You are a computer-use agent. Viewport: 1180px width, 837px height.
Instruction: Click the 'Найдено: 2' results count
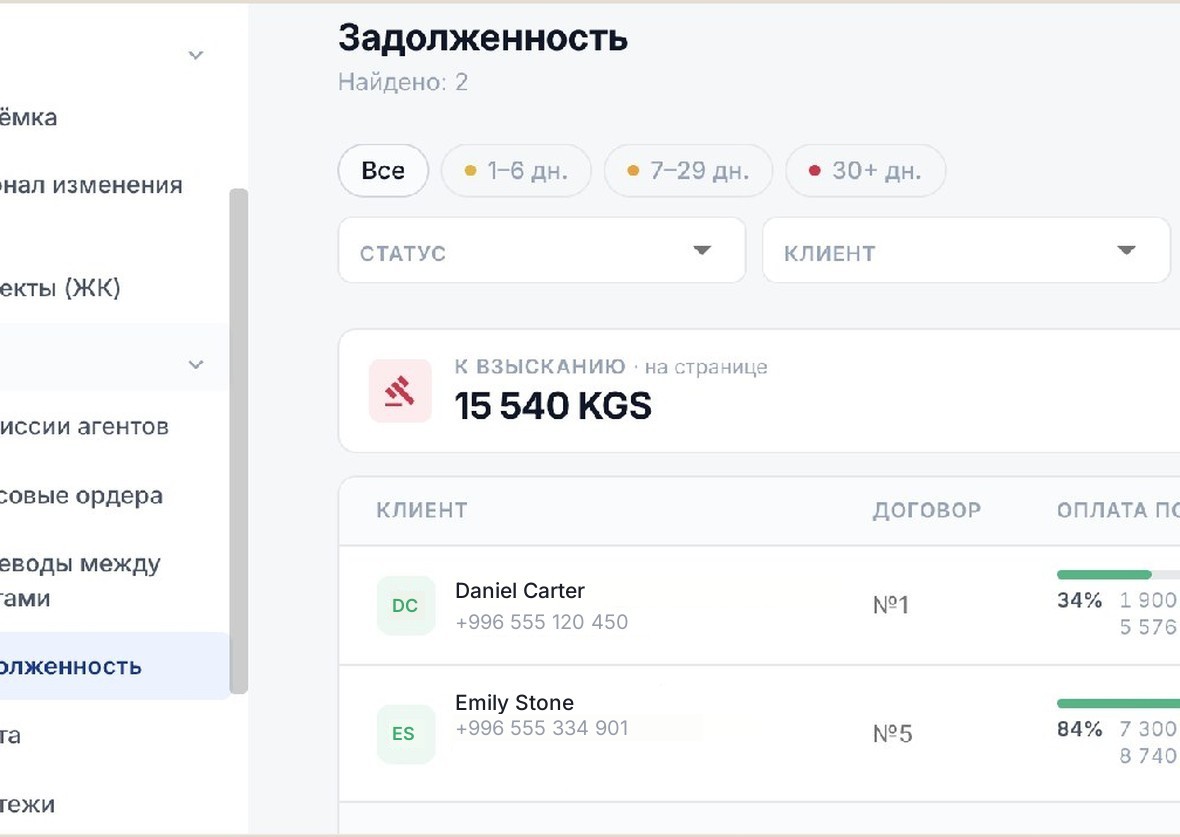(x=403, y=82)
